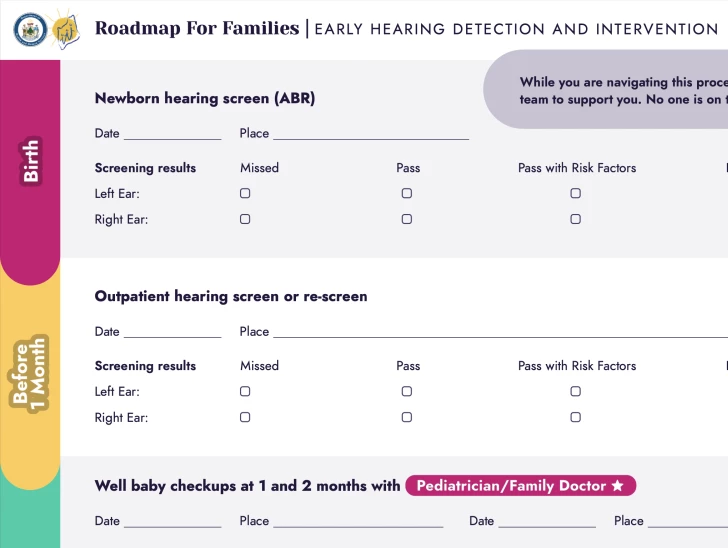This screenshot has width=728, height=548.
Task: Click the Place field under Newborn hearing screen
Action: [x=370, y=133]
